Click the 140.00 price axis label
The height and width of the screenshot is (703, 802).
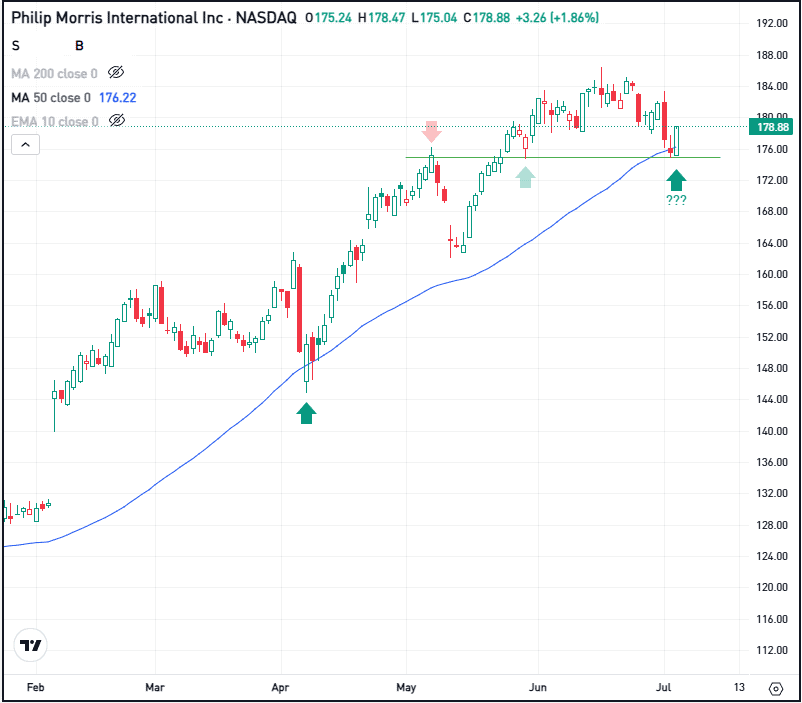[772, 431]
